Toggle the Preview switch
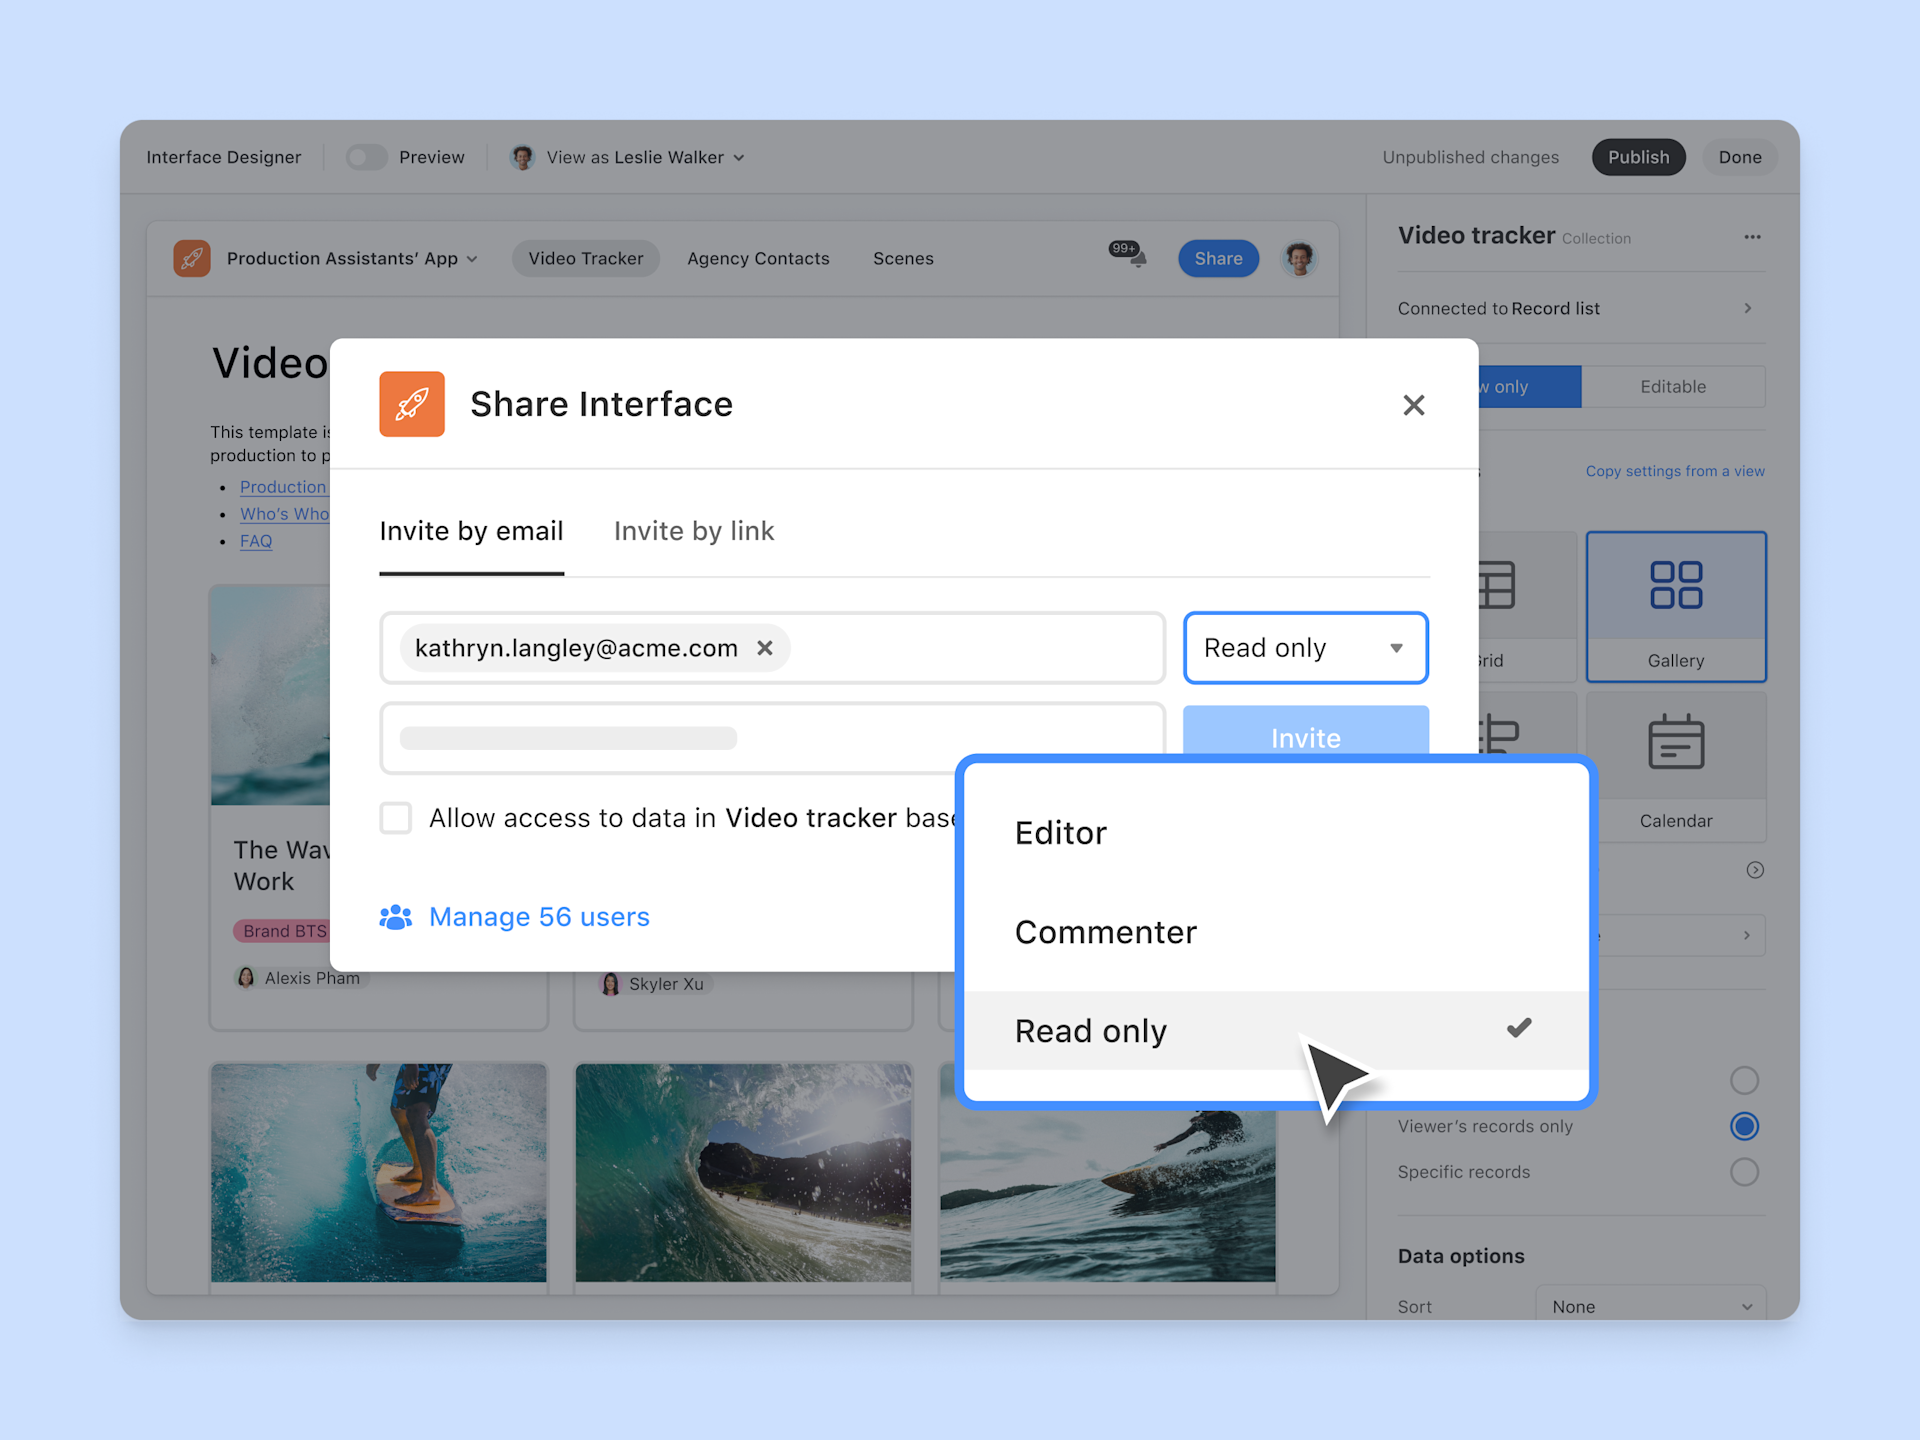This screenshot has width=1920, height=1440. pyautogui.click(x=366, y=157)
